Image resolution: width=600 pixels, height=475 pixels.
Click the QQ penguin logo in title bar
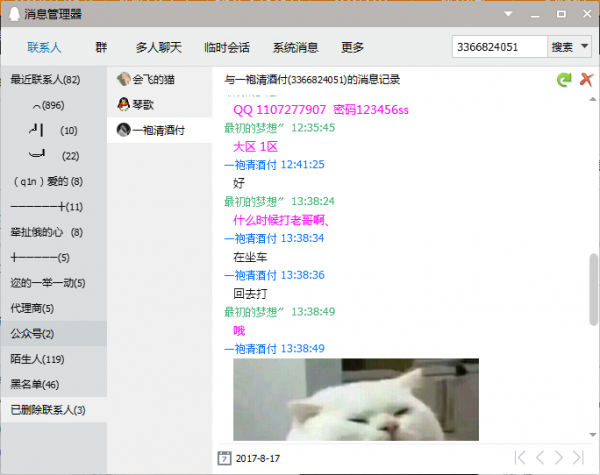pyautogui.click(x=14, y=14)
